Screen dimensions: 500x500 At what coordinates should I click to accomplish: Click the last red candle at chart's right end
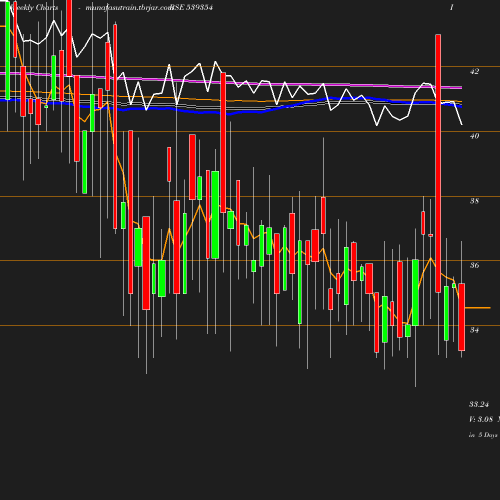(x=462, y=317)
